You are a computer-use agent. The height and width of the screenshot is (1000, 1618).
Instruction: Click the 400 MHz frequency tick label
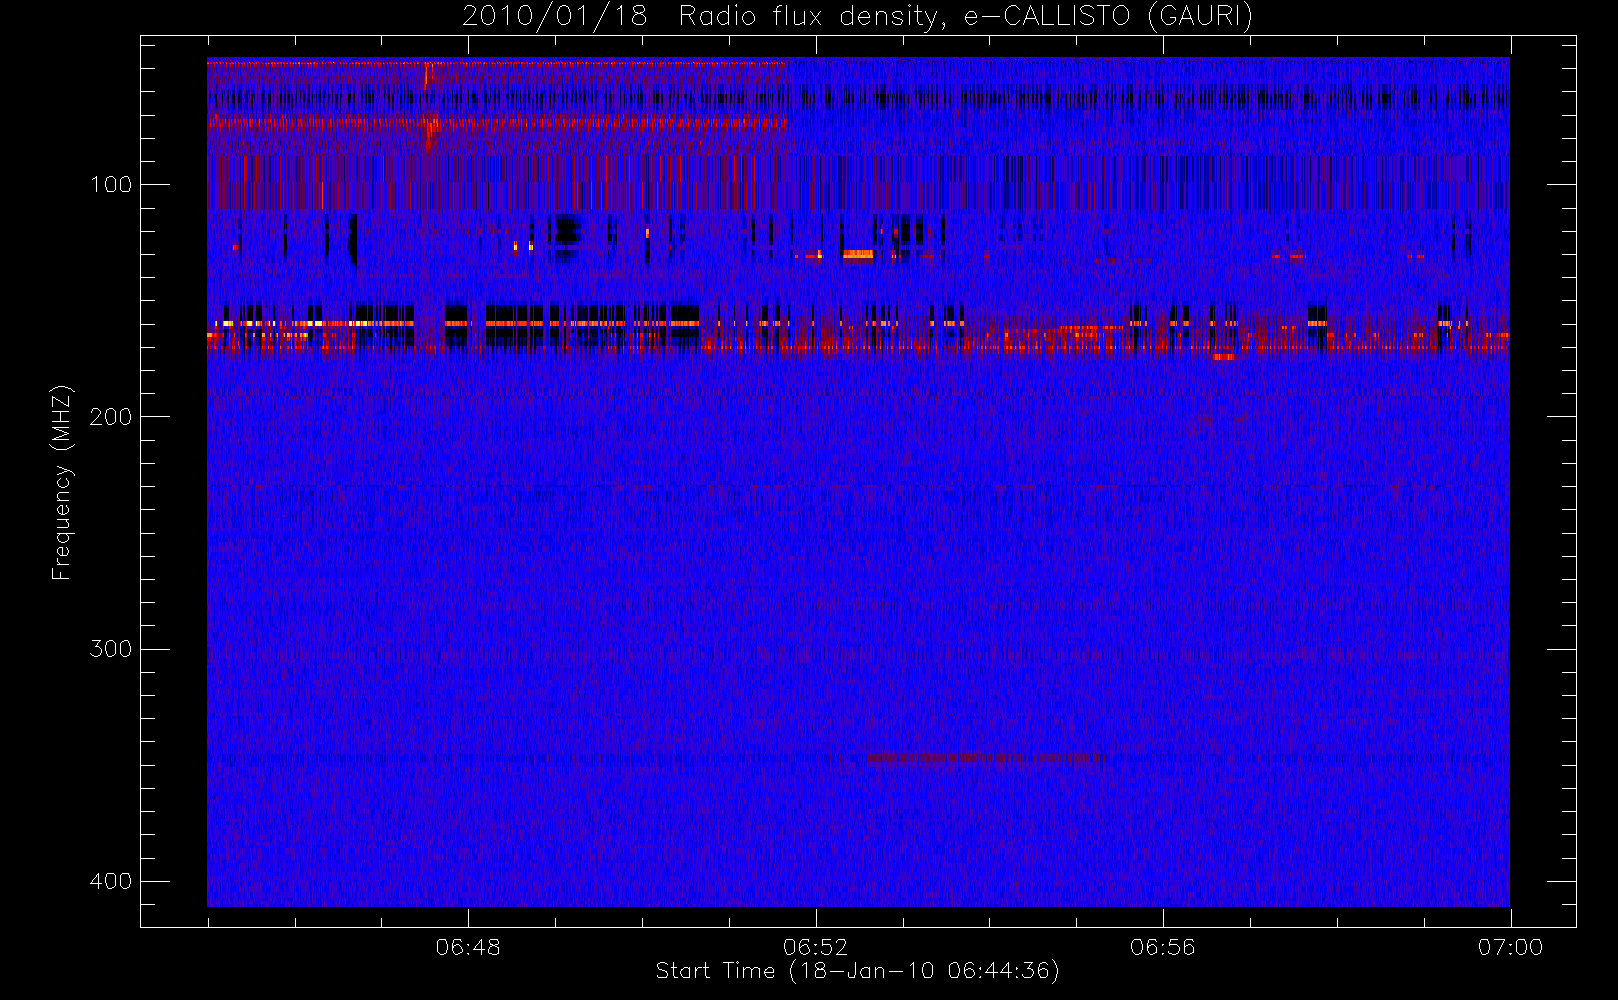[x=110, y=882]
